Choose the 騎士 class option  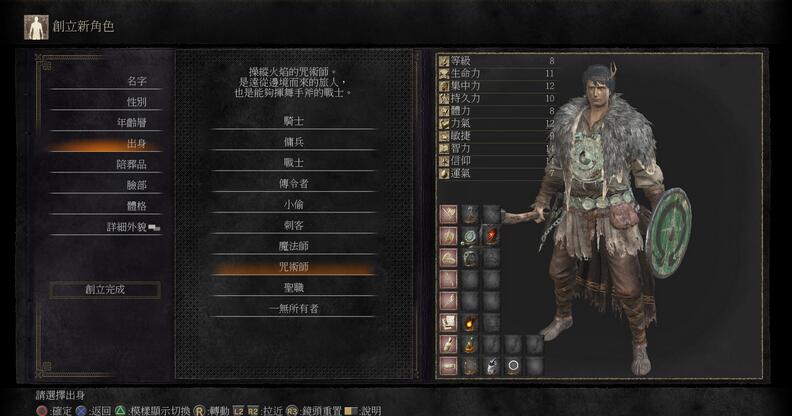click(x=293, y=121)
